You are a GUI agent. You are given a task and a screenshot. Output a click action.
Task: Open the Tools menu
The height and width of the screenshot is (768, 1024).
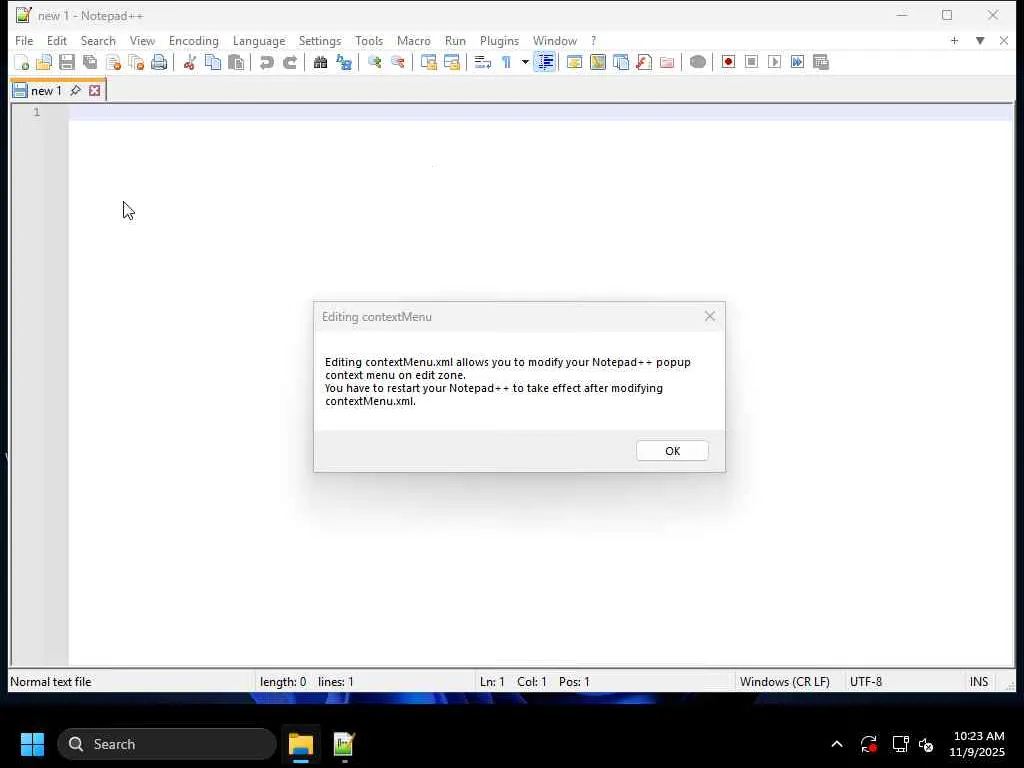point(369,40)
